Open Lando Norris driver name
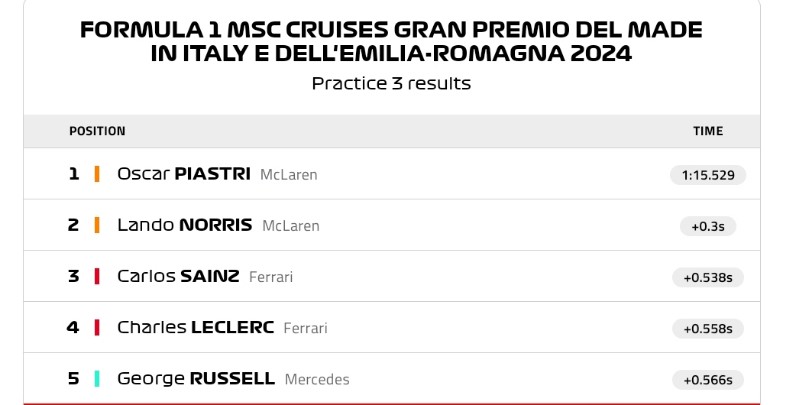This screenshot has height=405, width=799. [x=185, y=225]
